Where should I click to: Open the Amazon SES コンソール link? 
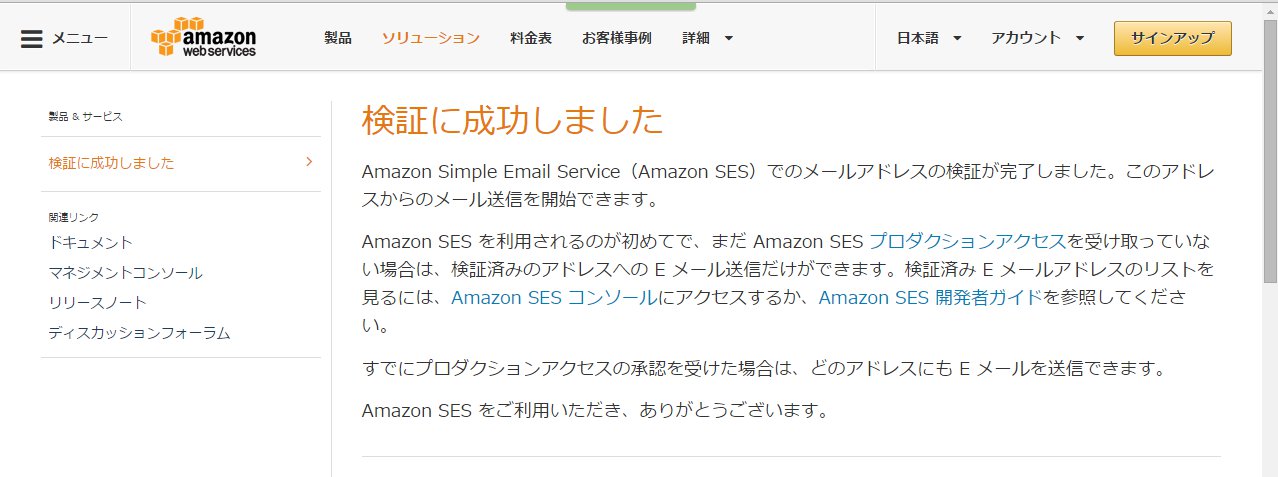[554, 297]
